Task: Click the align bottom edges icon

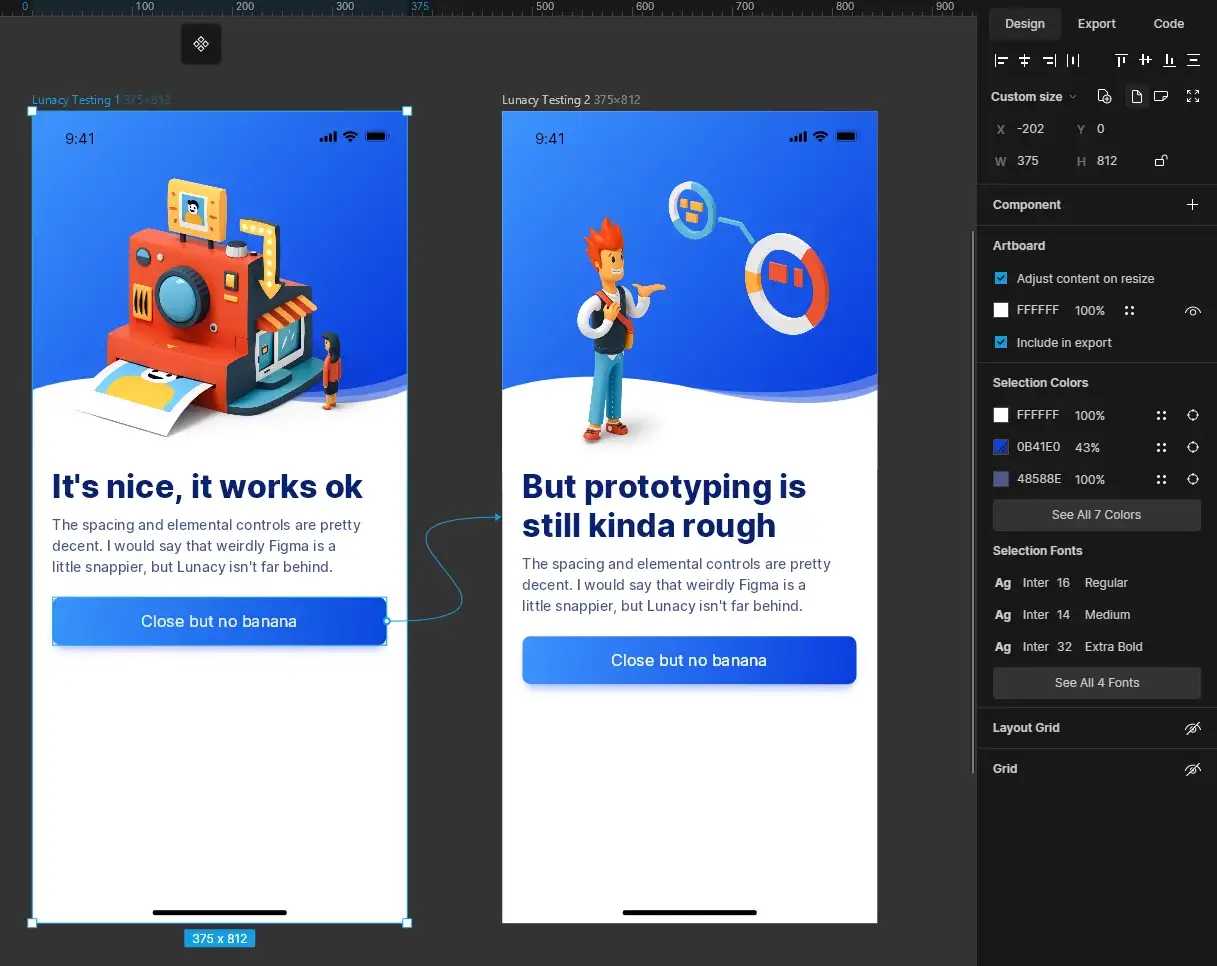Action: 1169,61
